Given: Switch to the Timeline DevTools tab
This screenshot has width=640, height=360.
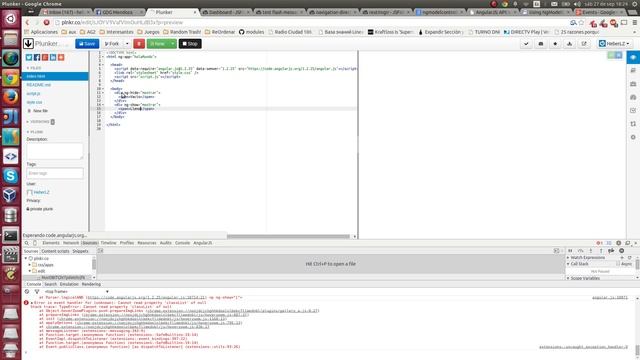Looking at the screenshot, I should (108, 243).
